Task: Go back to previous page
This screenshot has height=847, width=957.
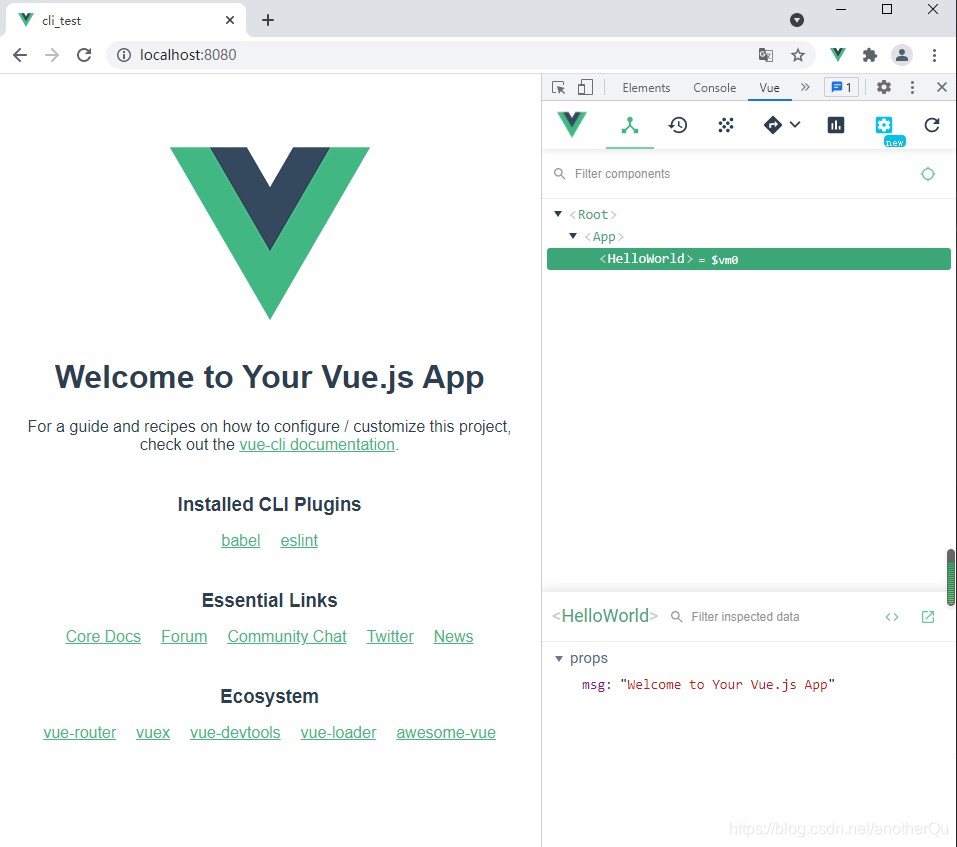Action: (x=20, y=55)
